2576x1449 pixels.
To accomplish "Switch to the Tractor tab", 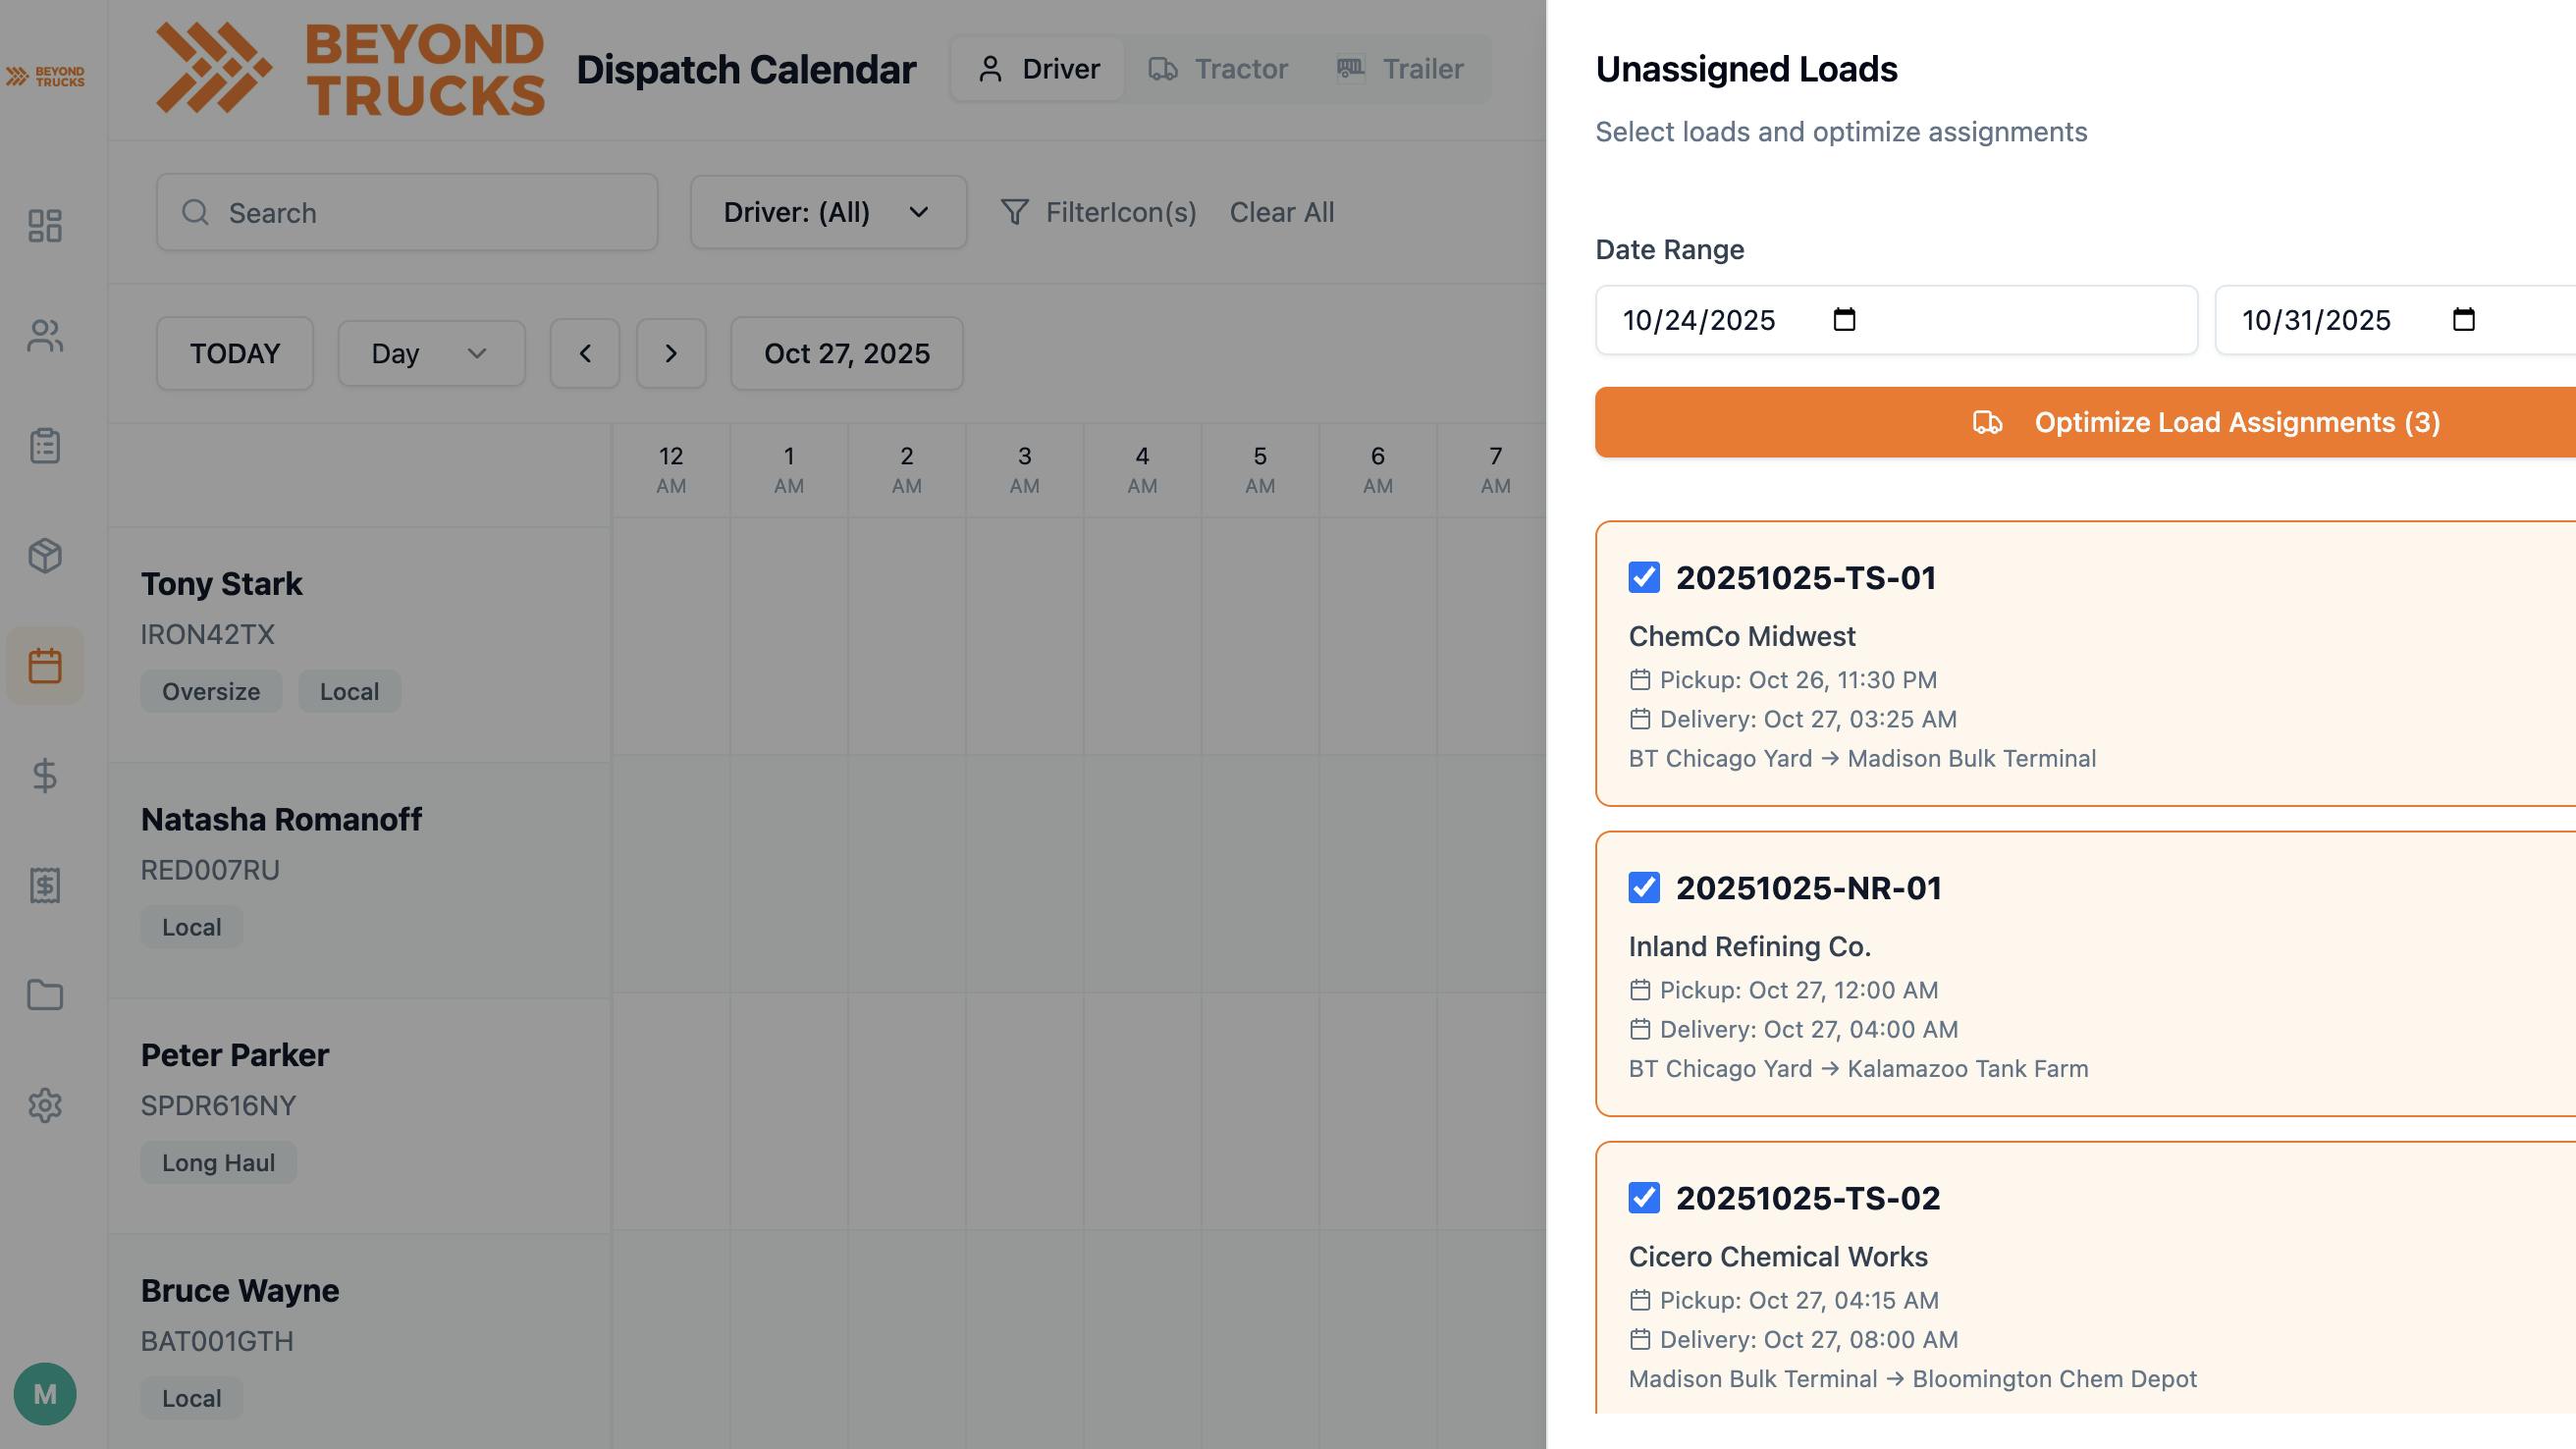I will coord(1220,68).
